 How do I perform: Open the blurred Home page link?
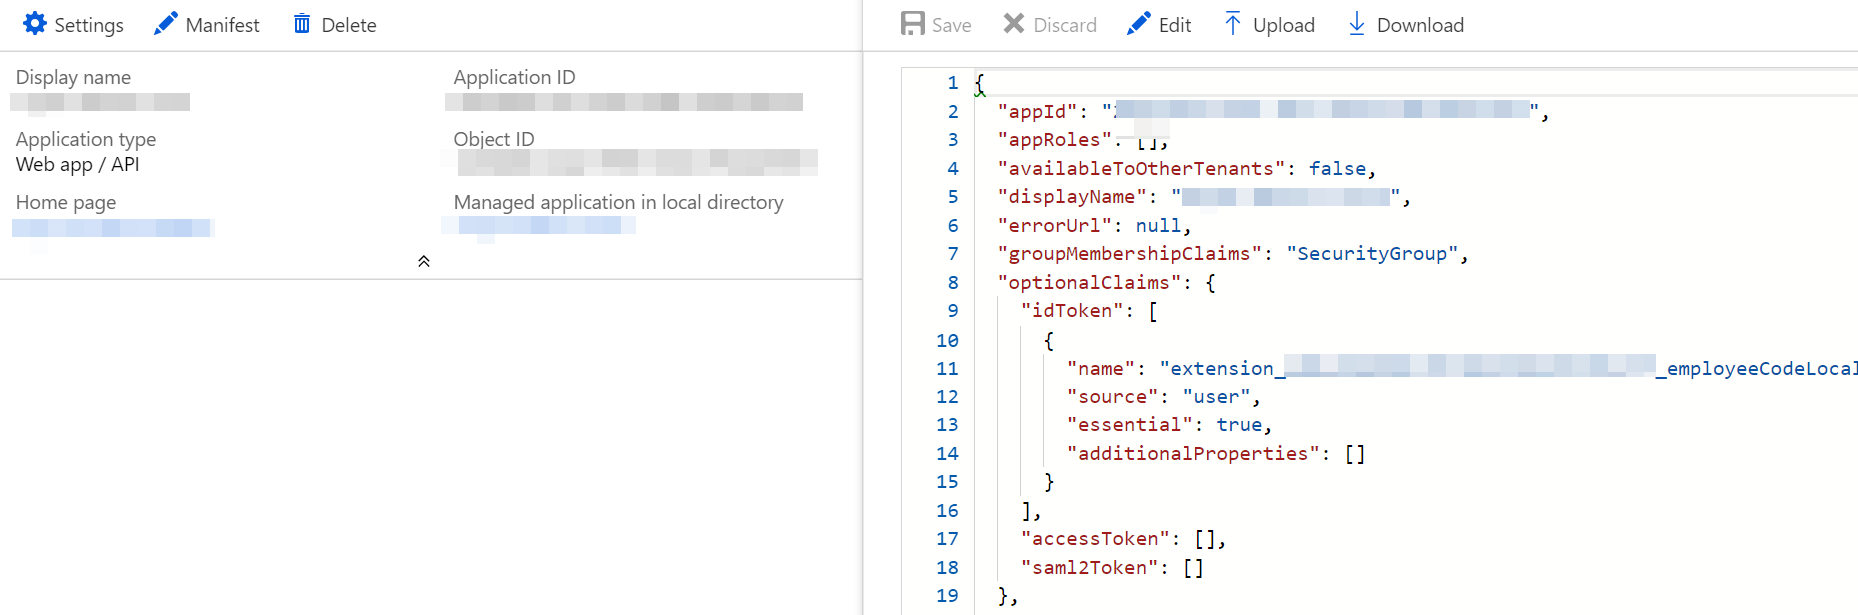pyautogui.click(x=112, y=228)
